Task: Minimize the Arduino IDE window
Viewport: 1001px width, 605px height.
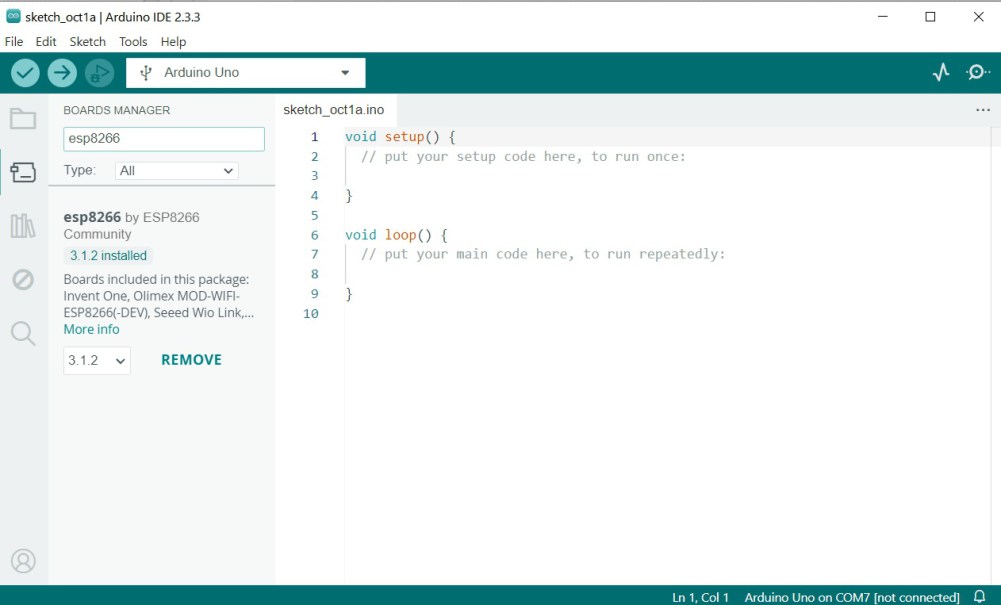Action: [x=883, y=17]
